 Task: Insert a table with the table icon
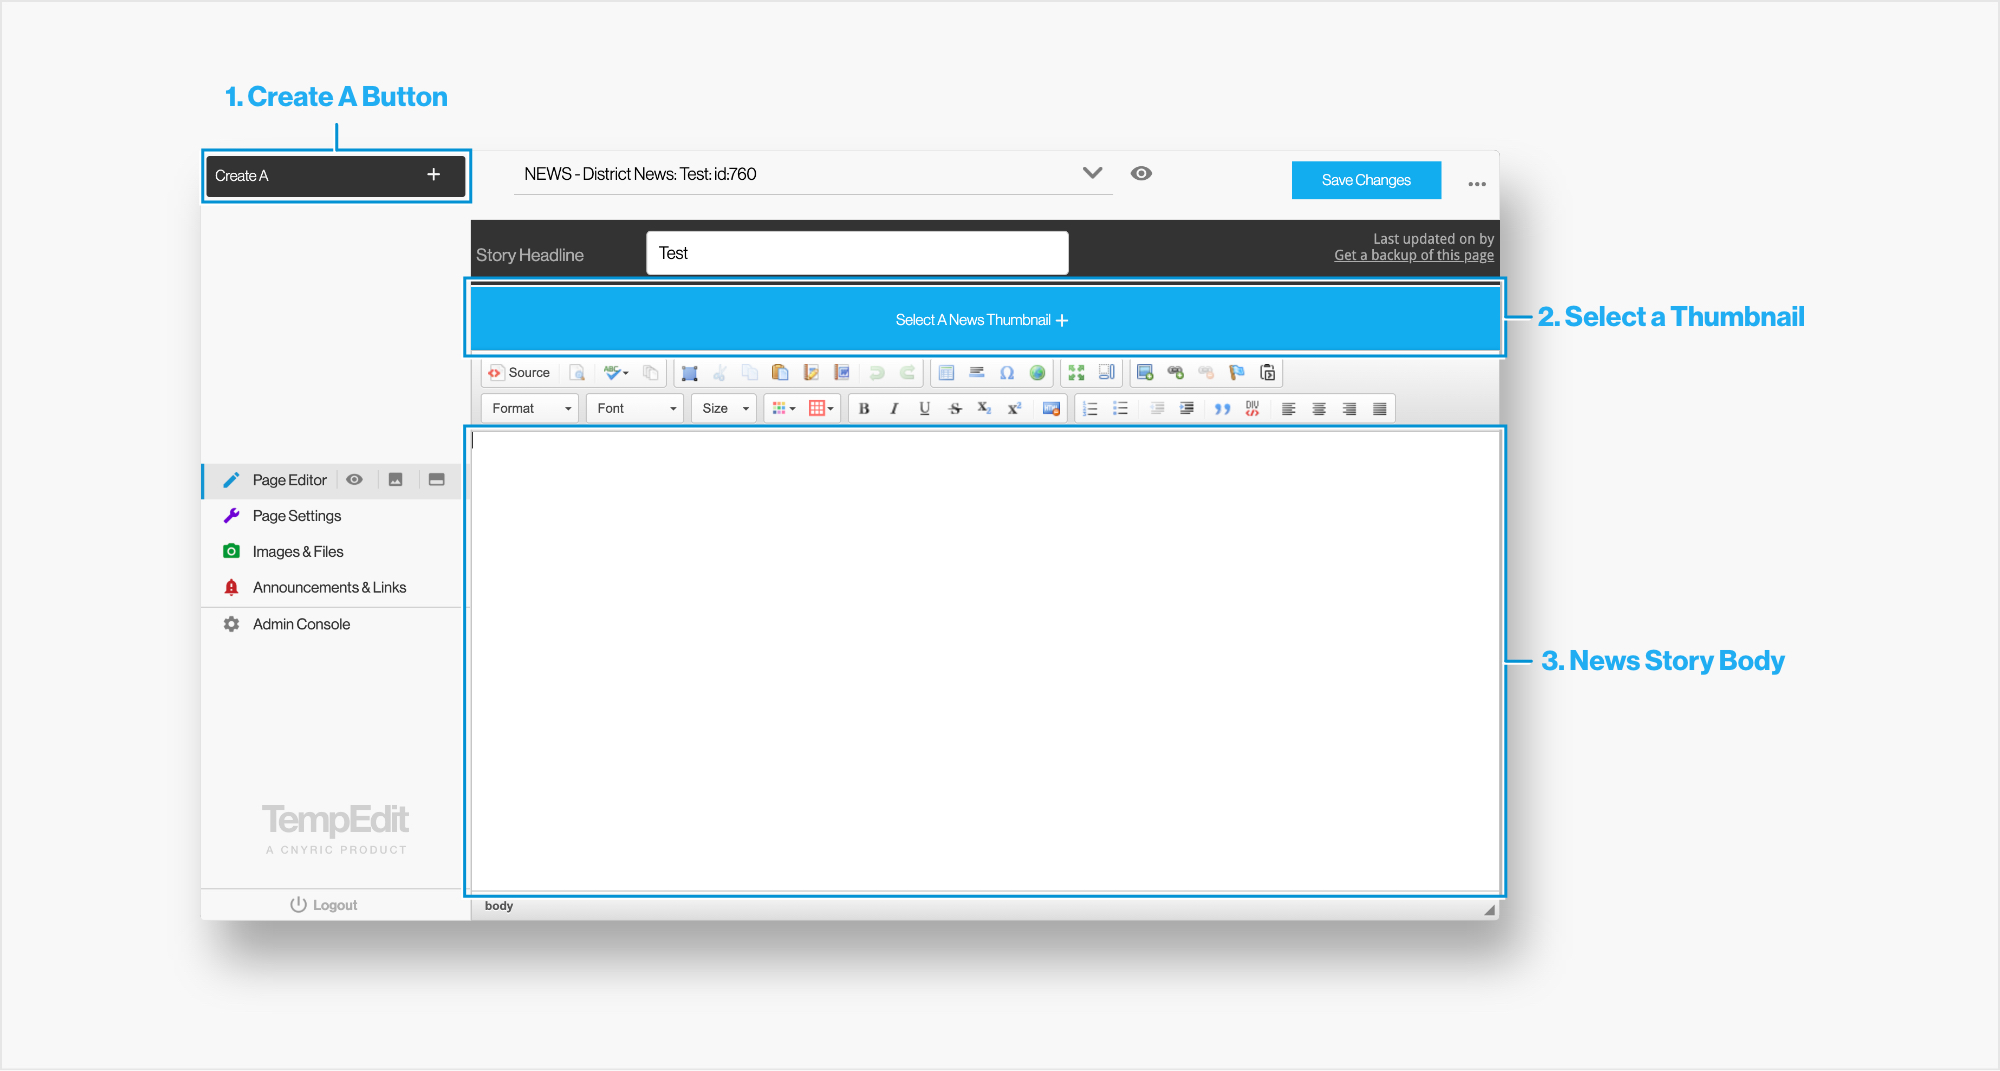(x=946, y=373)
